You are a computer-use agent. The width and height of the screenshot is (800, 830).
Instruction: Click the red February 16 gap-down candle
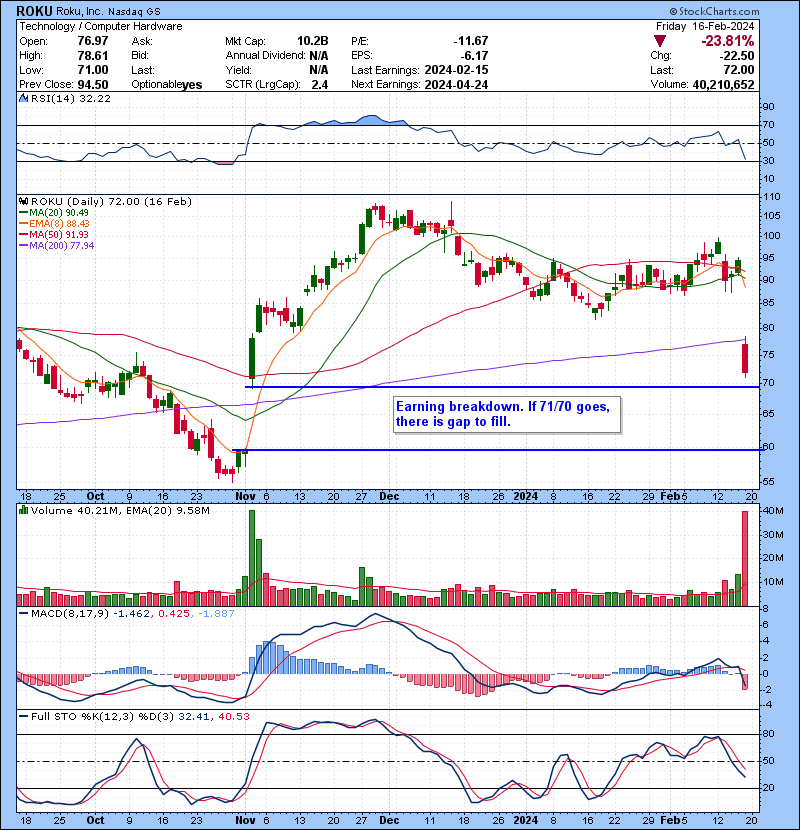click(x=745, y=358)
